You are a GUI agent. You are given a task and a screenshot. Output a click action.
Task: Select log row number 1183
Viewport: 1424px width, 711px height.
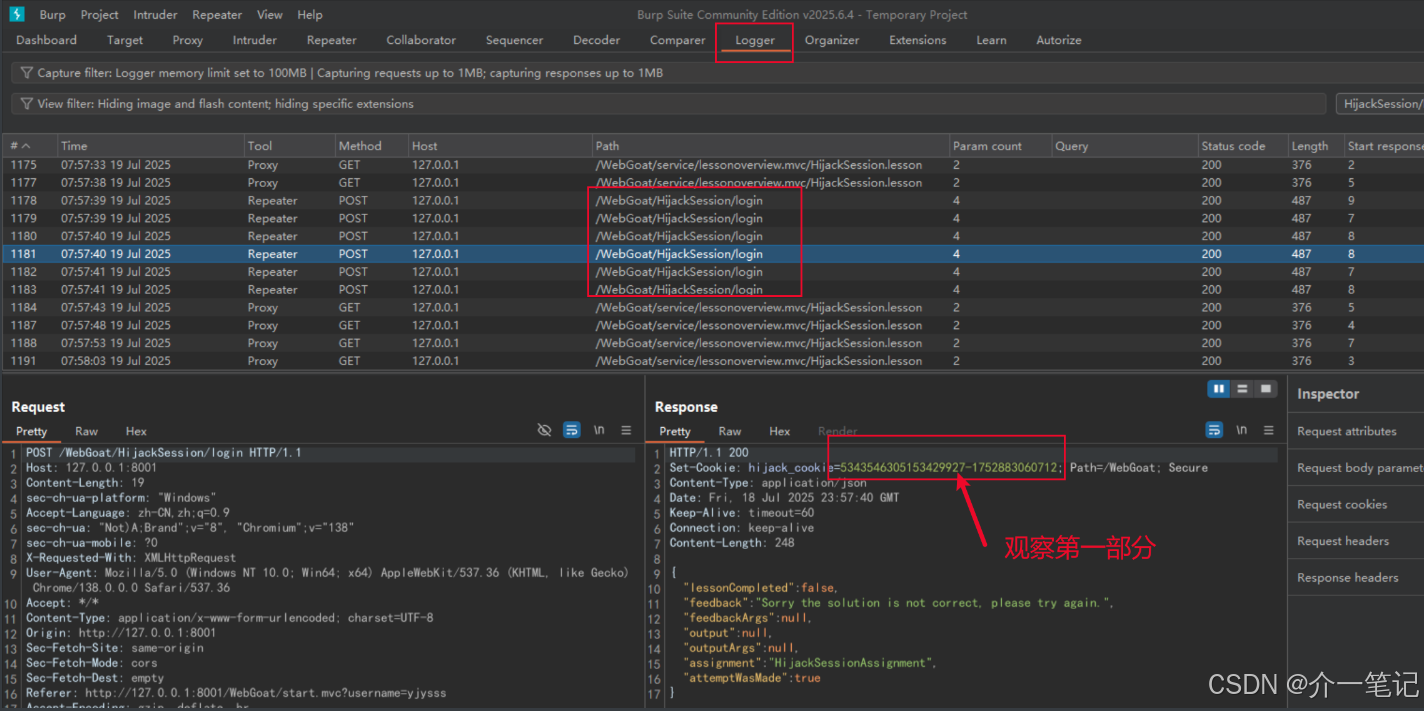tap(712, 289)
